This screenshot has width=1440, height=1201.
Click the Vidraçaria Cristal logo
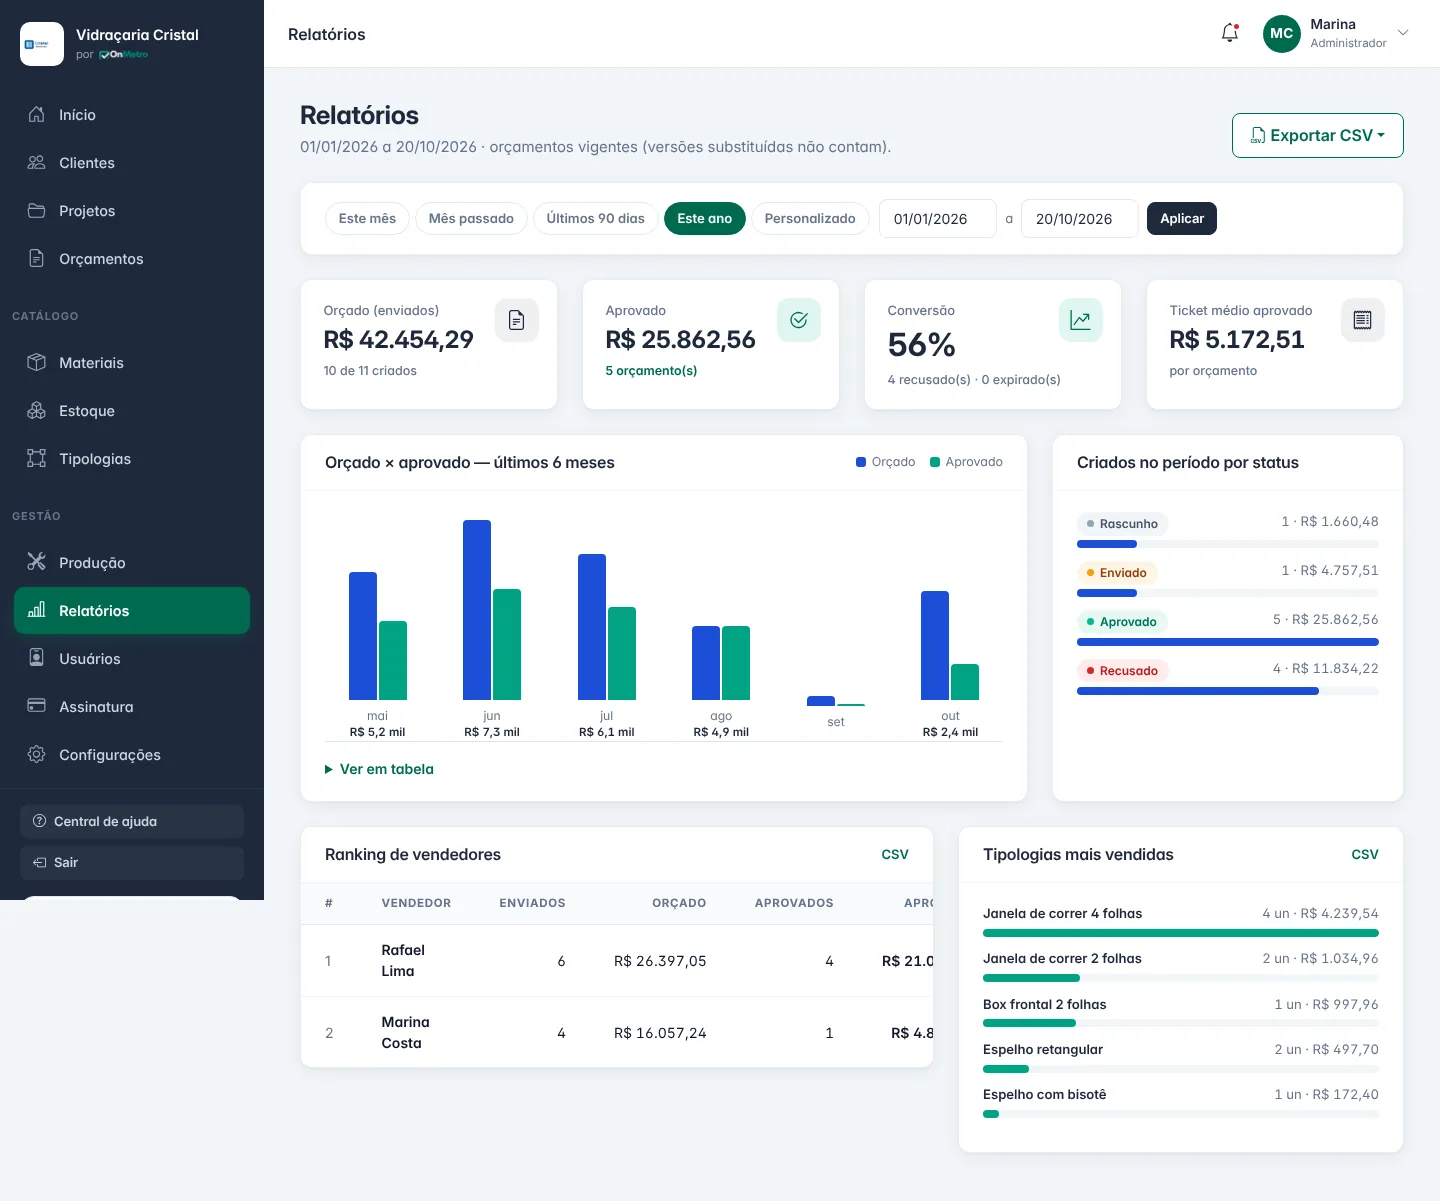click(x=42, y=44)
